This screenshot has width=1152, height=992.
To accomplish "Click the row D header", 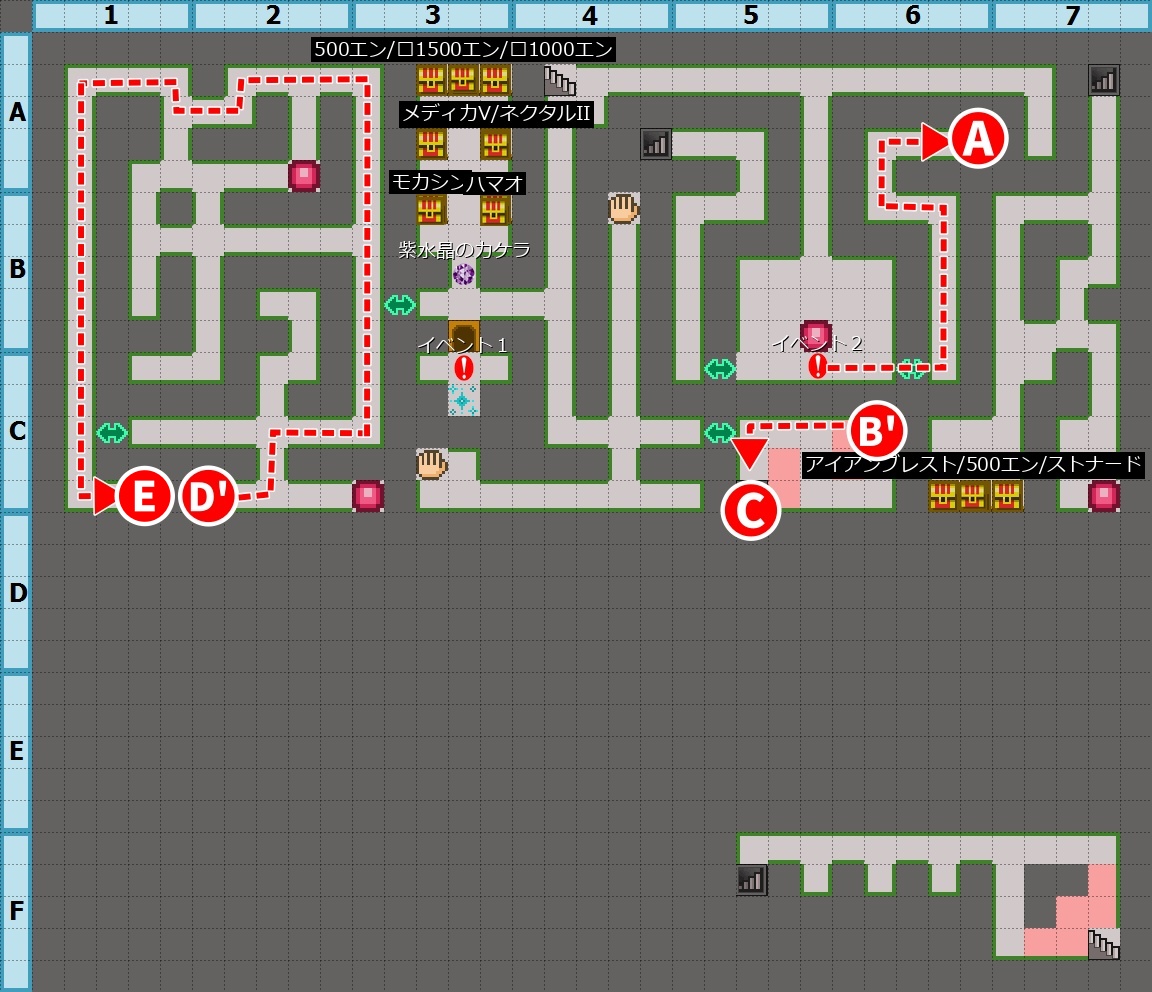I will (16, 592).
